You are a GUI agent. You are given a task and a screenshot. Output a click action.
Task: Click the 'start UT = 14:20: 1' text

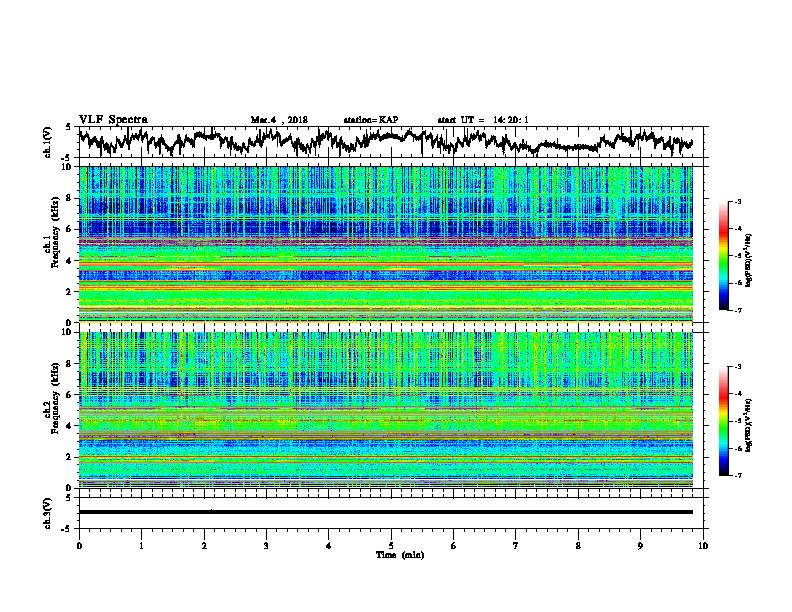[483, 120]
